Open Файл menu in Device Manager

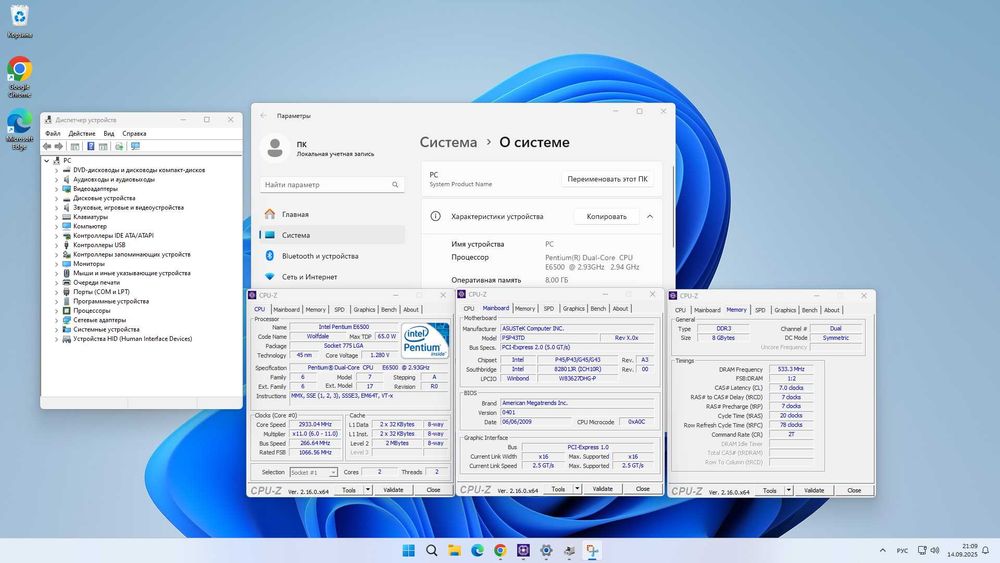tap(53, 134)
